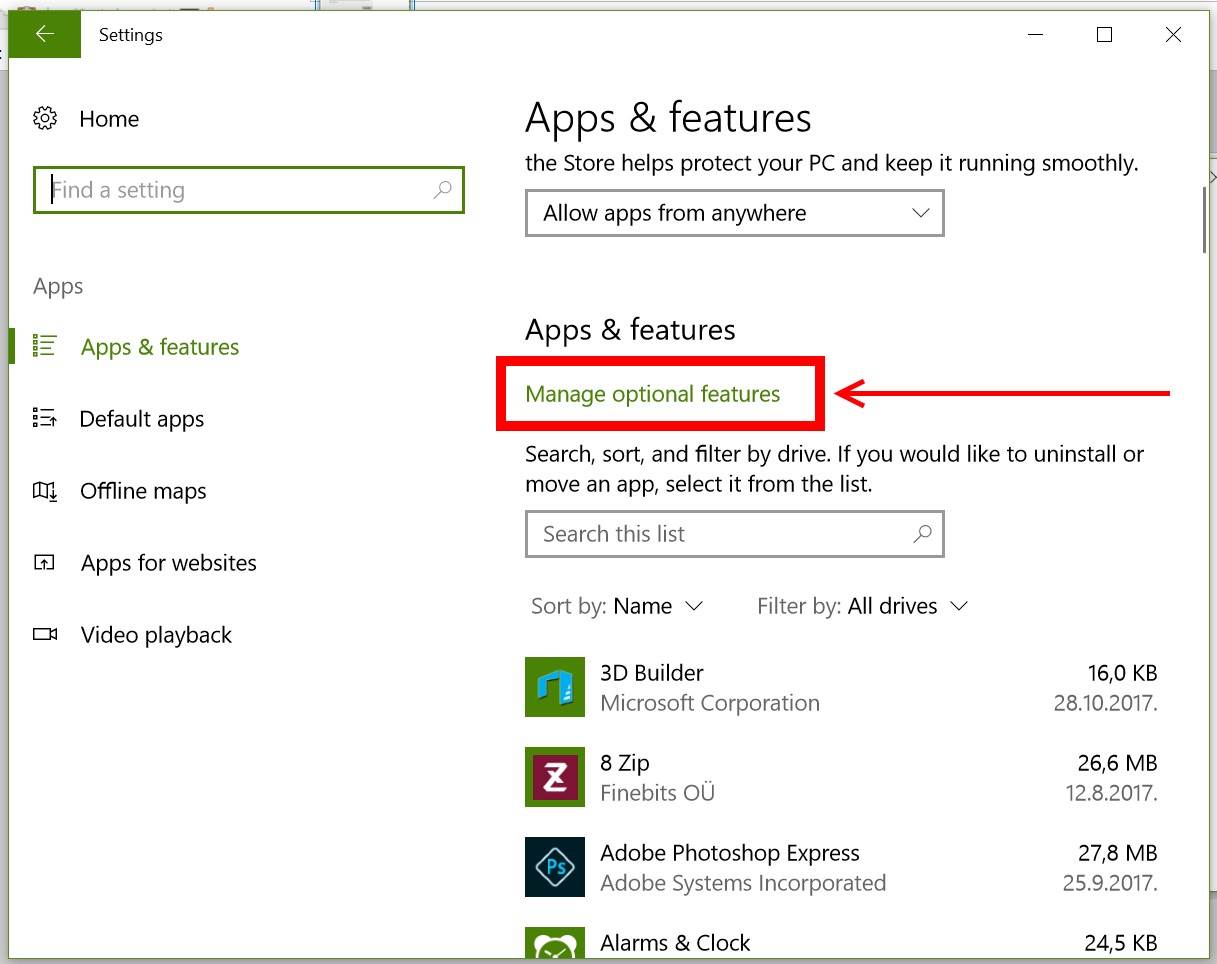Select Apps & features in sidebar
The height and width of the screenshot is (964, 1217).
160,347
